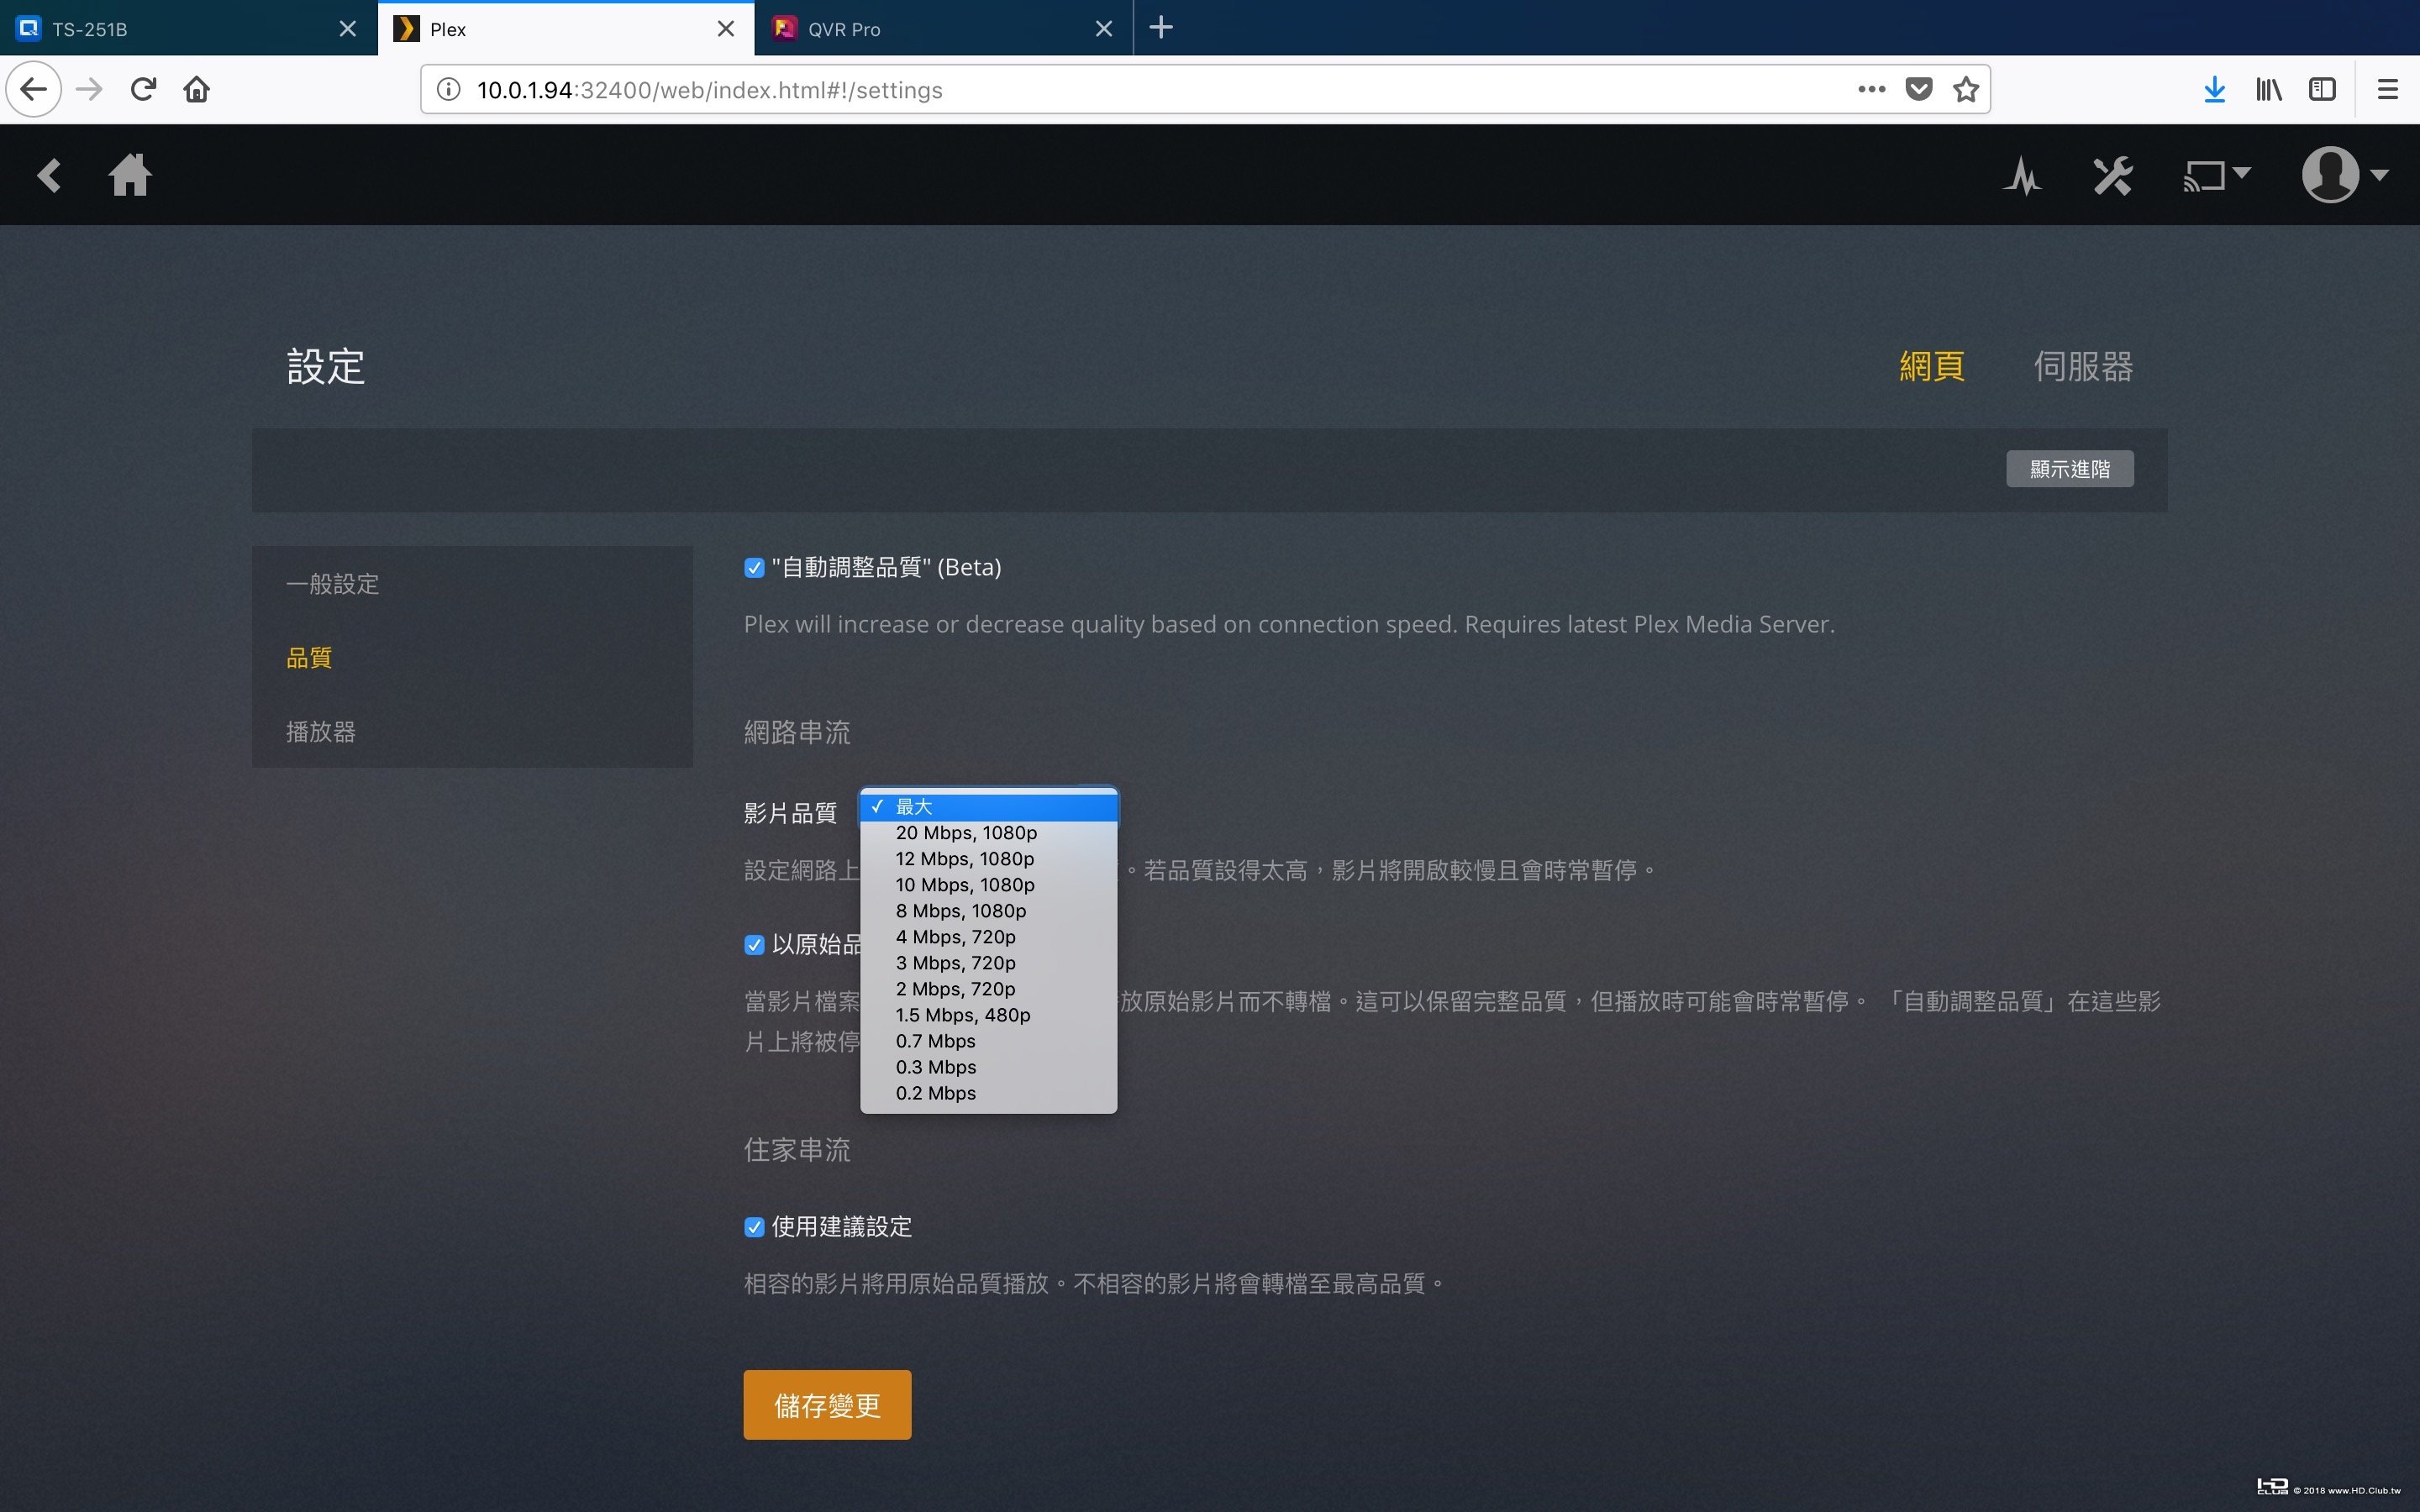Click the 顯示進階 button
The width and height of the screenshot is (2420, 1512).
click(2069, 469)
